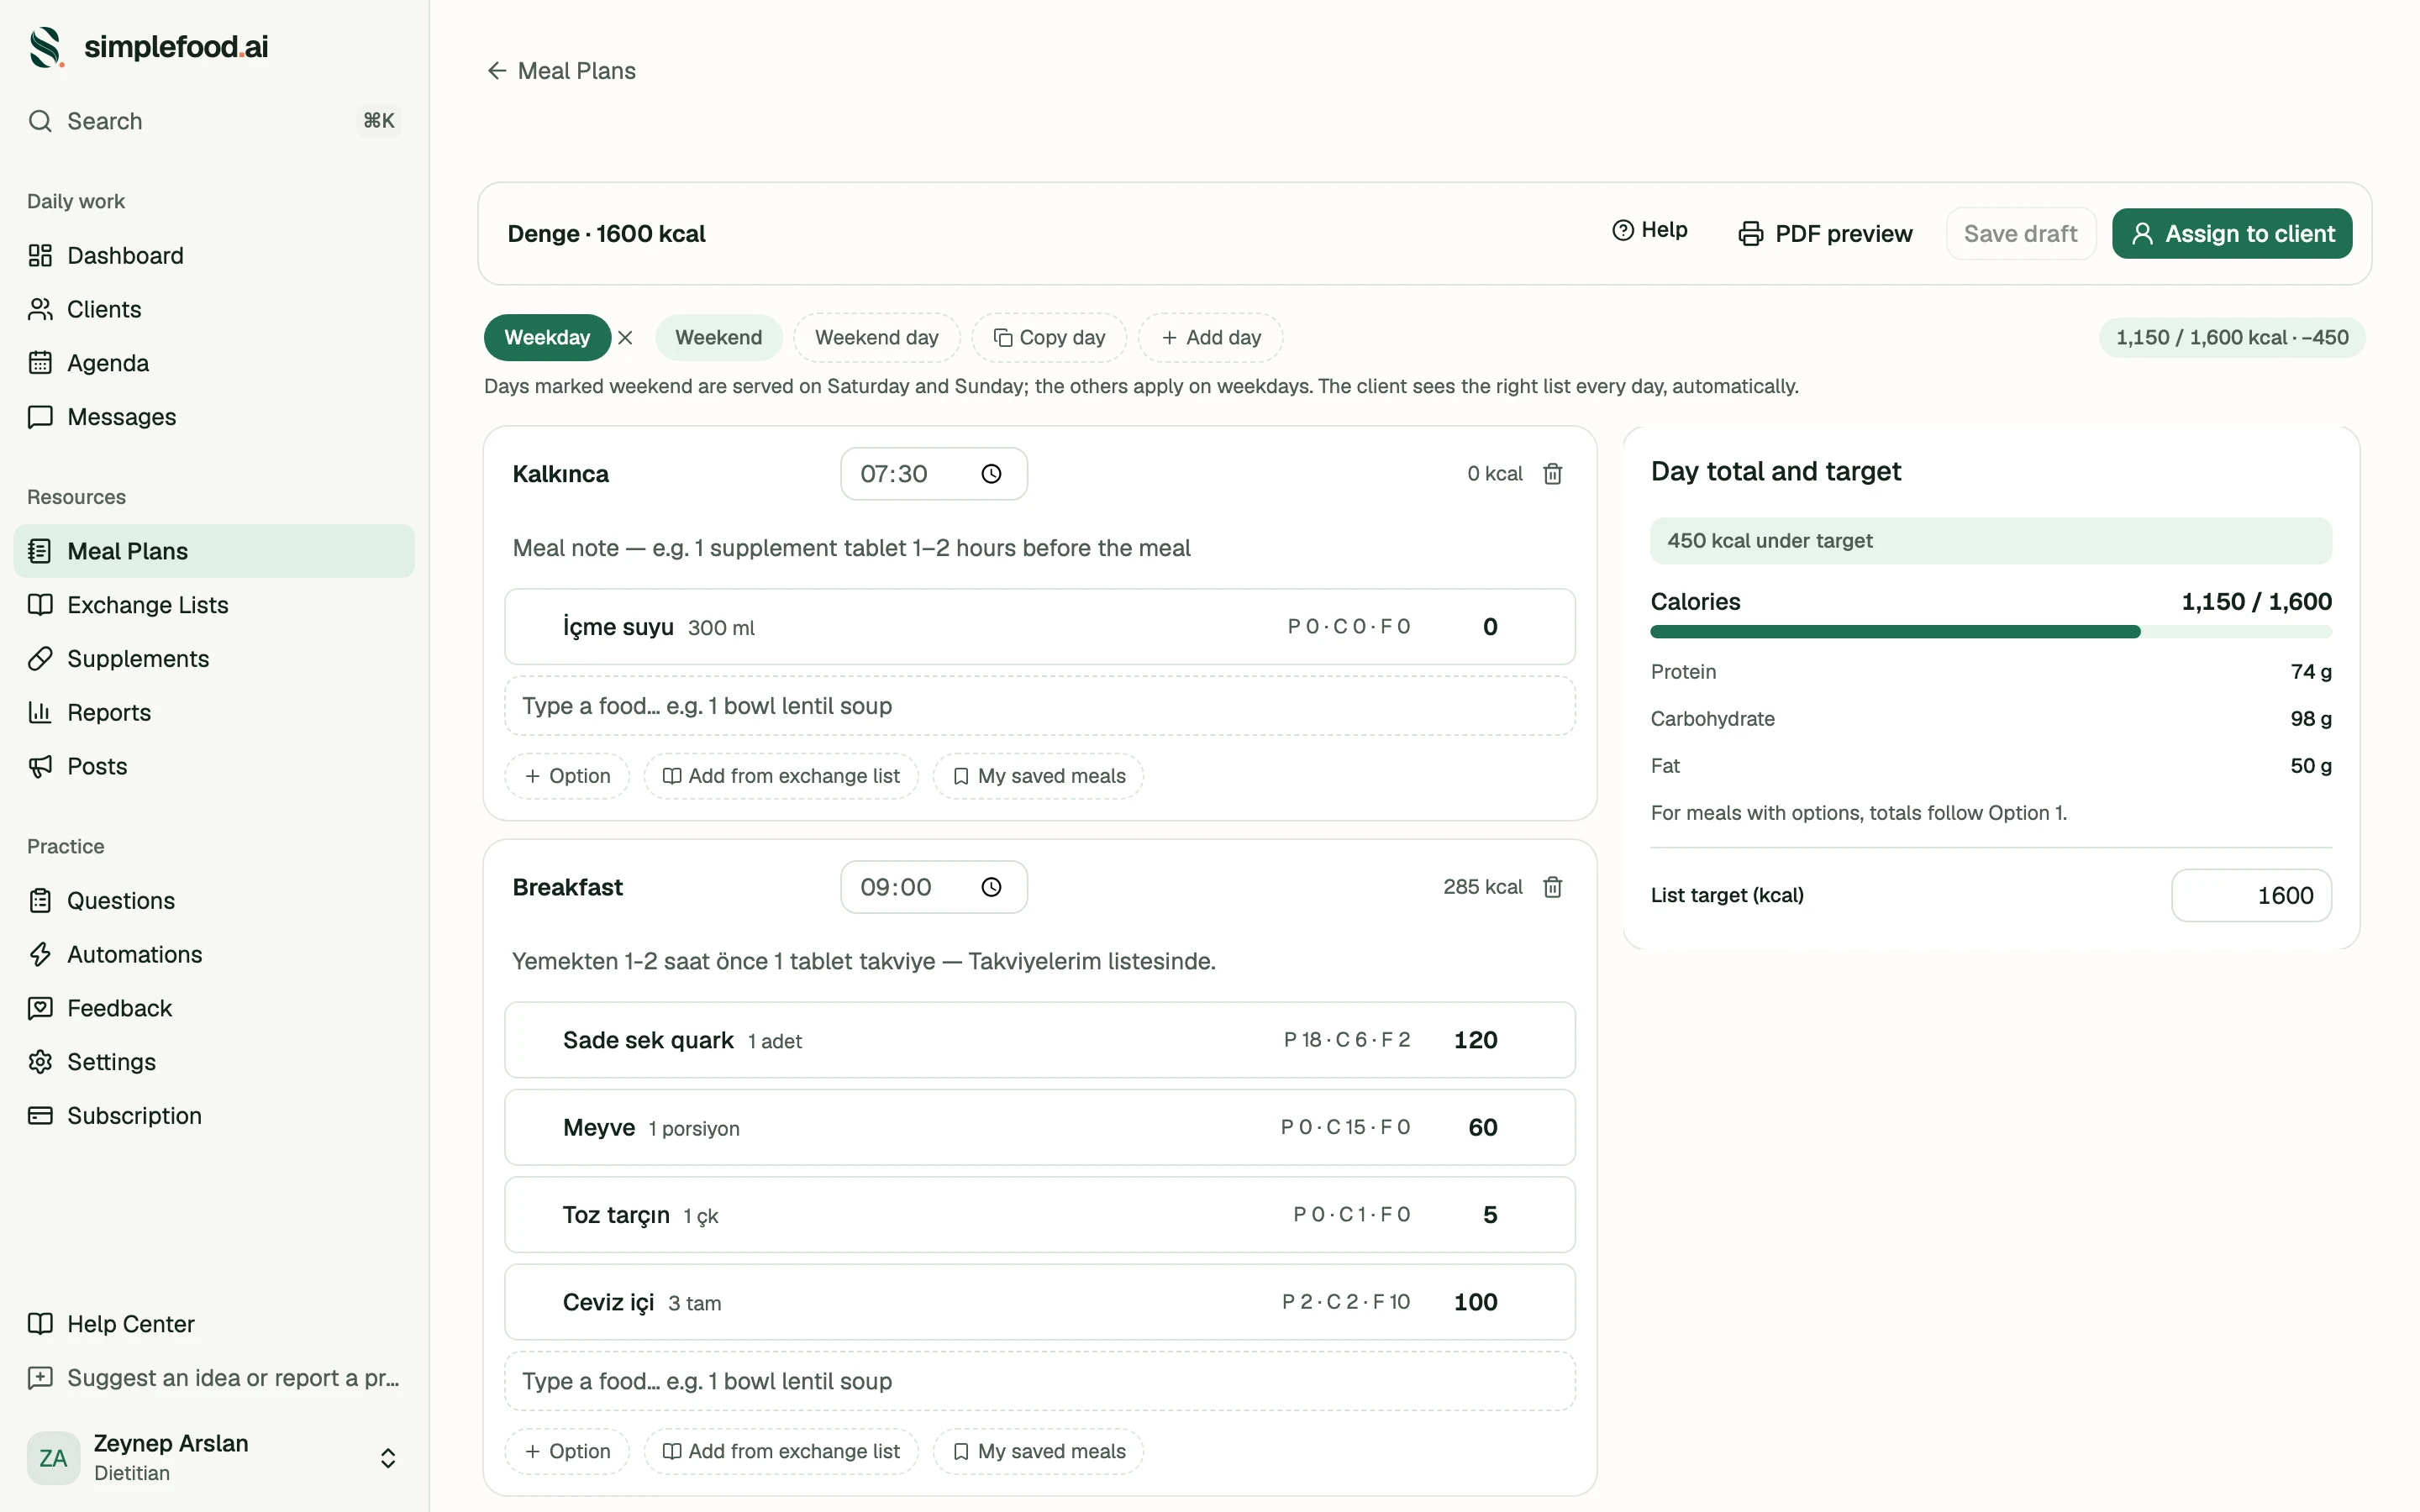Add from exchange list in Breakfast
The width and height of the screenshot is (2420, 1512).
pos(781,1451)
